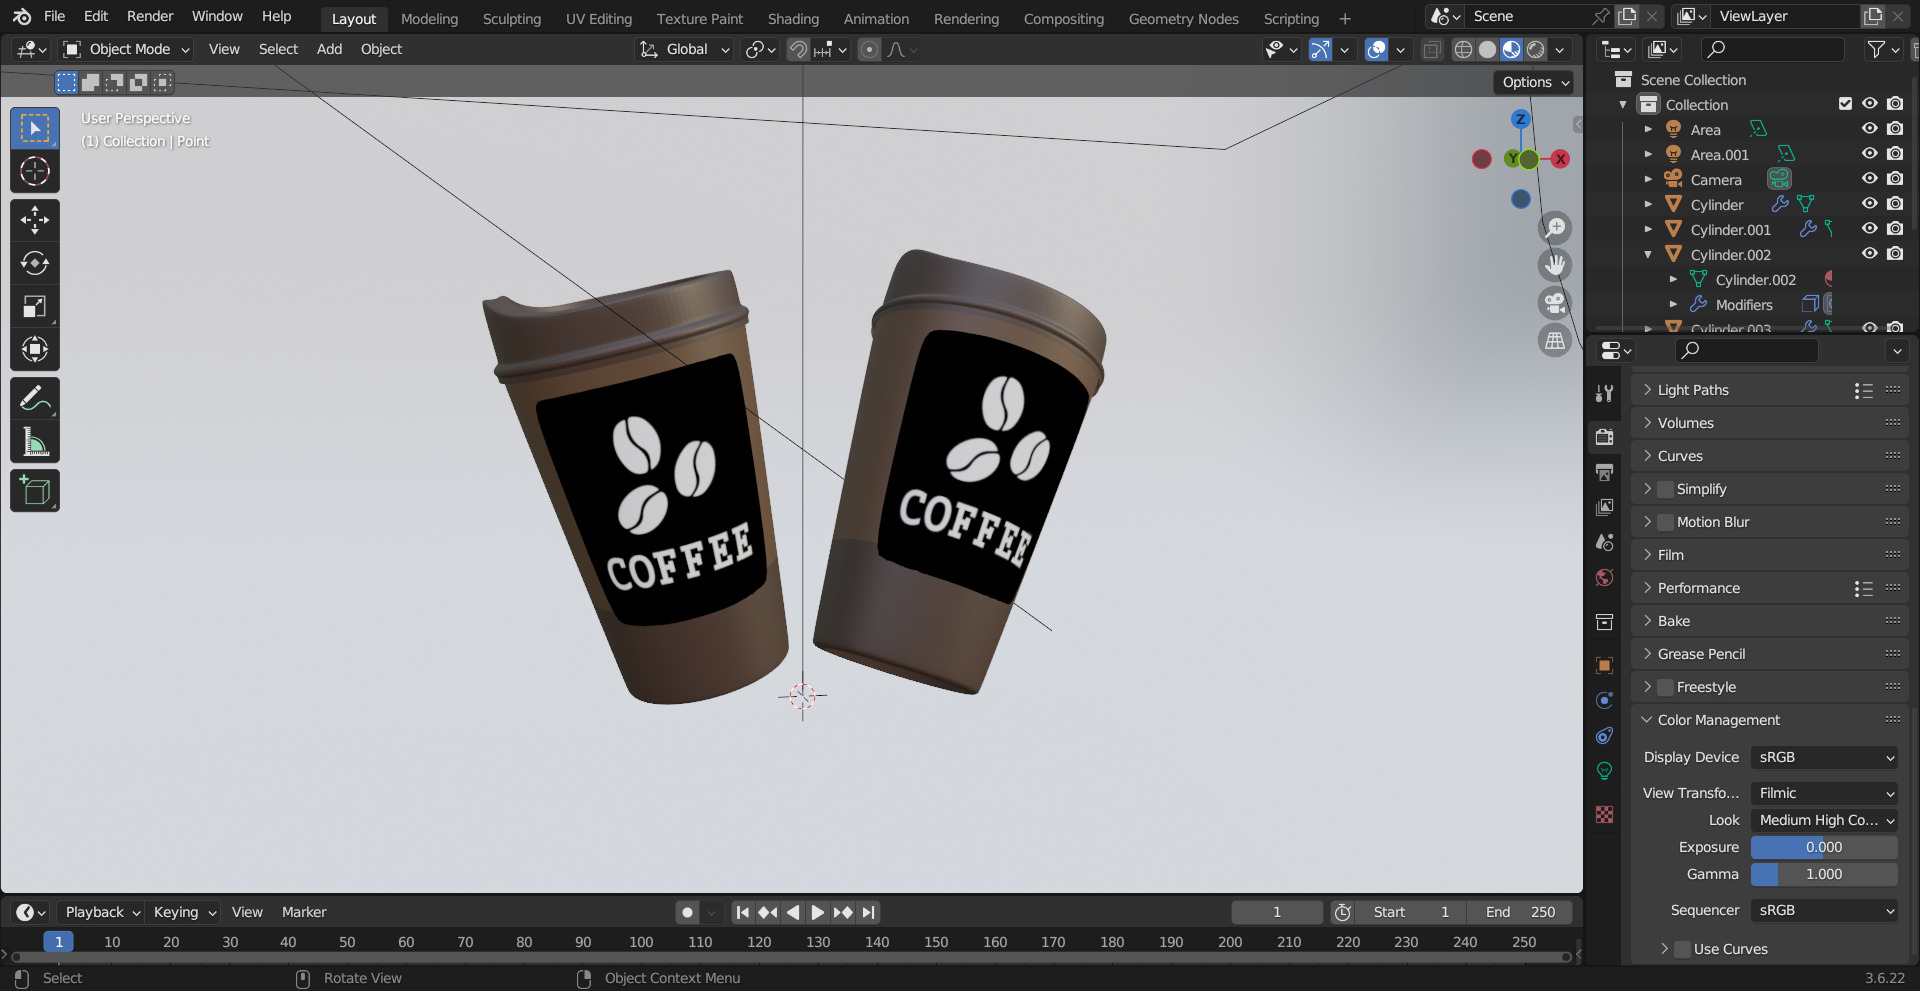Switch to material preview shading mode
1920x991 pixels.
click(1512, 49)
